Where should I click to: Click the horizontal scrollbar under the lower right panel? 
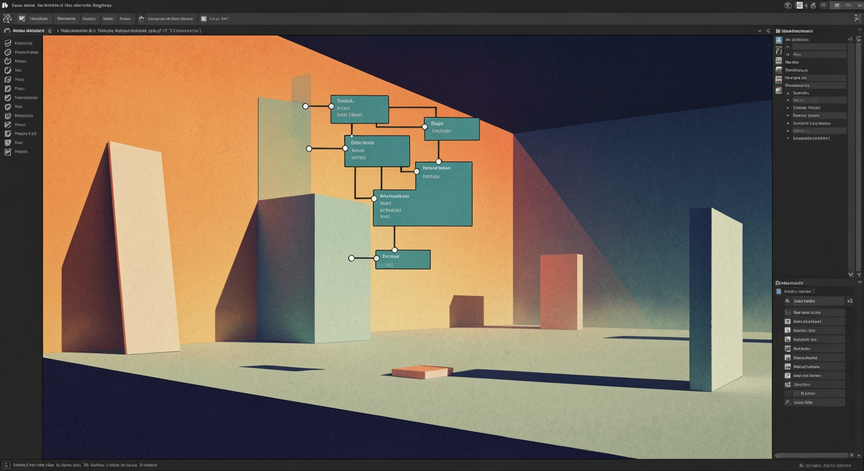tap(812, 456)
